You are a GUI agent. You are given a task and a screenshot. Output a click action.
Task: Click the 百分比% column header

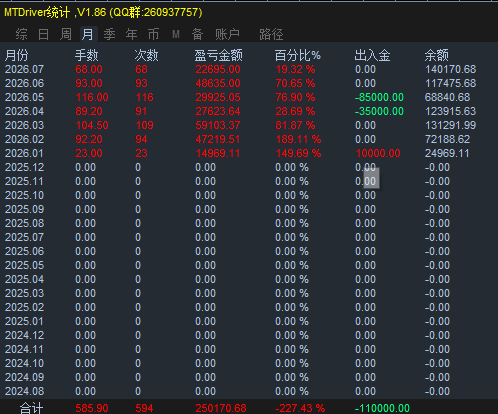pyautogui.click(x=298, y=55)
